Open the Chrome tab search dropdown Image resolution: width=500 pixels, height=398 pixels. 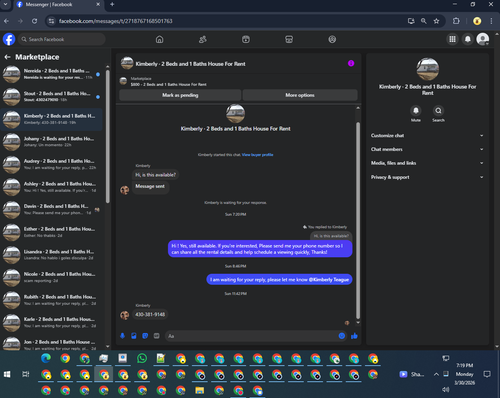click(5, 4)
